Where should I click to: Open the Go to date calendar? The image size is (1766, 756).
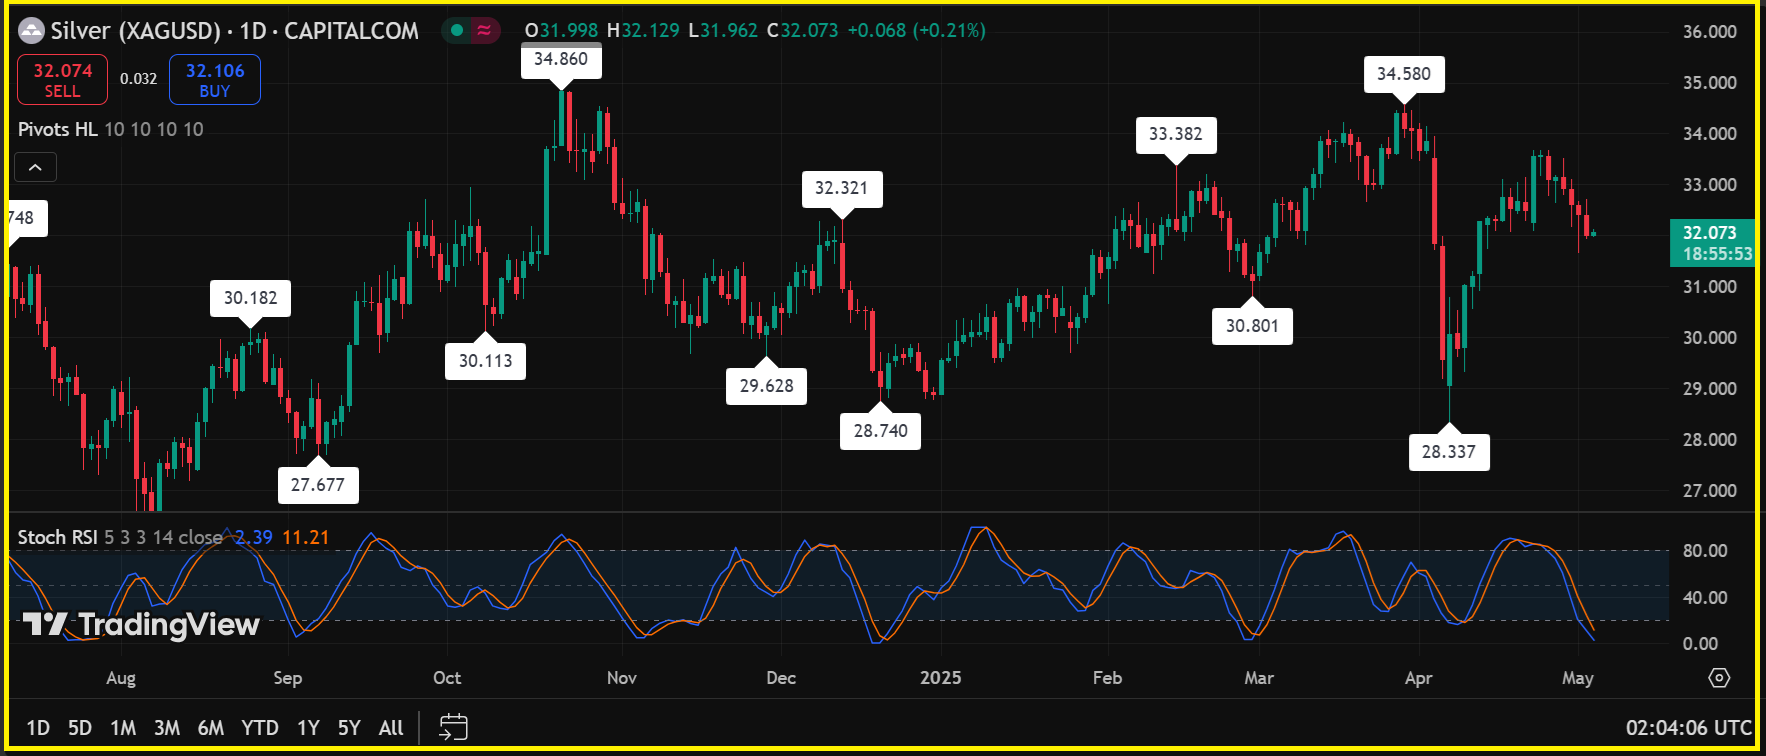pyautogui.click(x=453, y=727)
